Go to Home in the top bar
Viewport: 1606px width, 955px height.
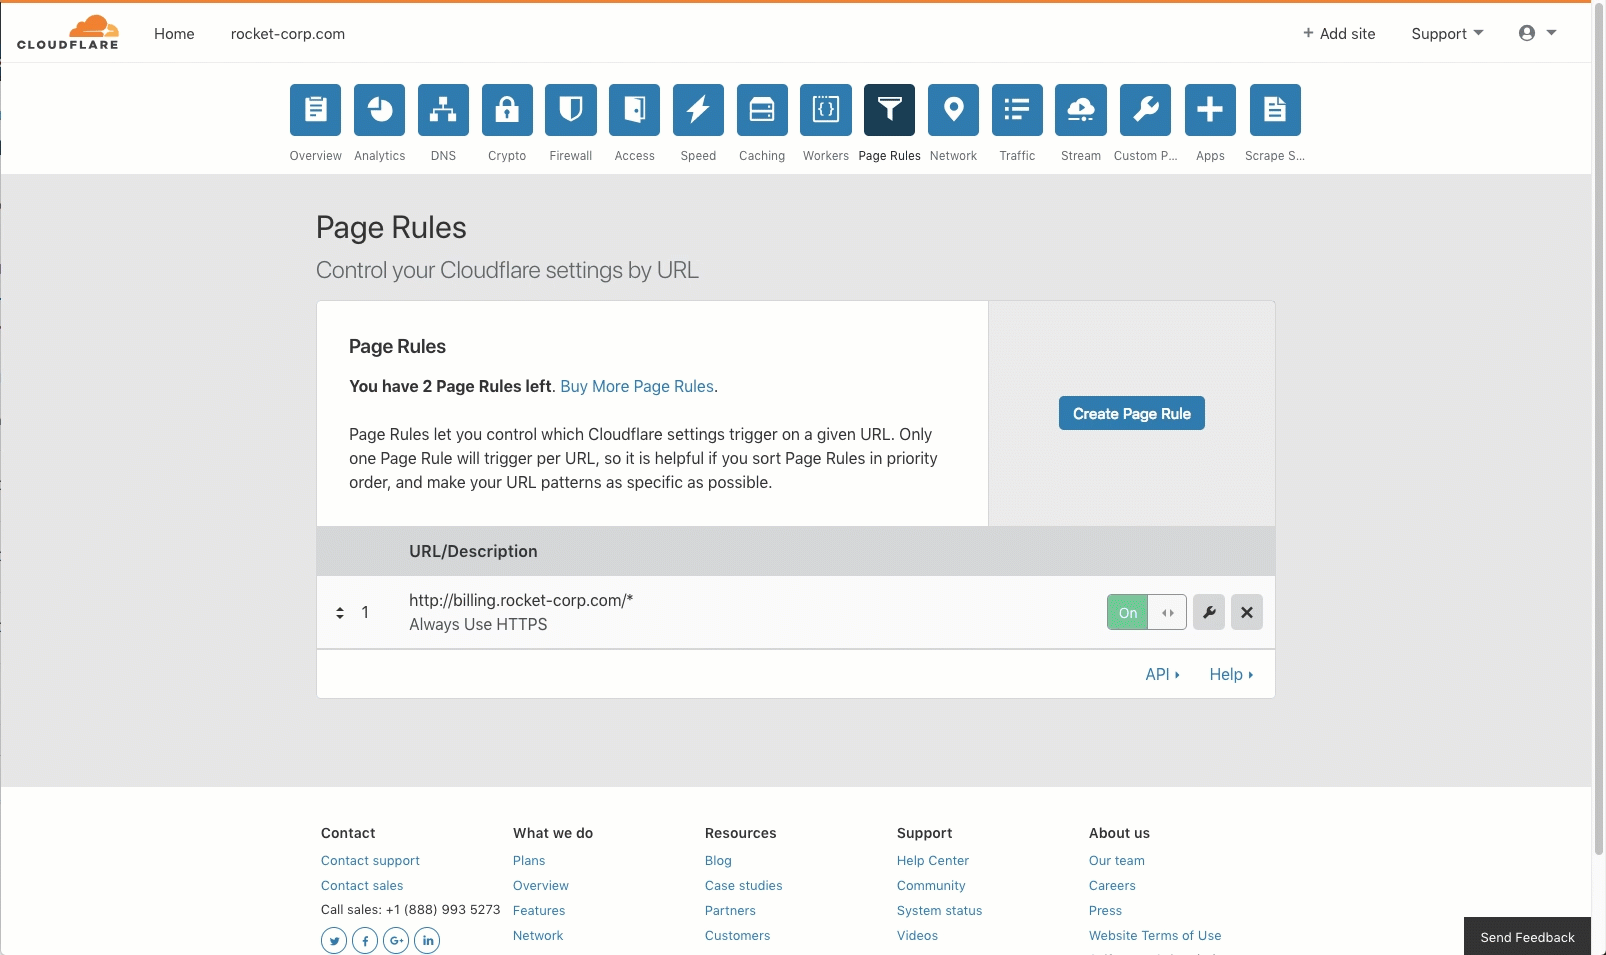(x=174, y=34)
